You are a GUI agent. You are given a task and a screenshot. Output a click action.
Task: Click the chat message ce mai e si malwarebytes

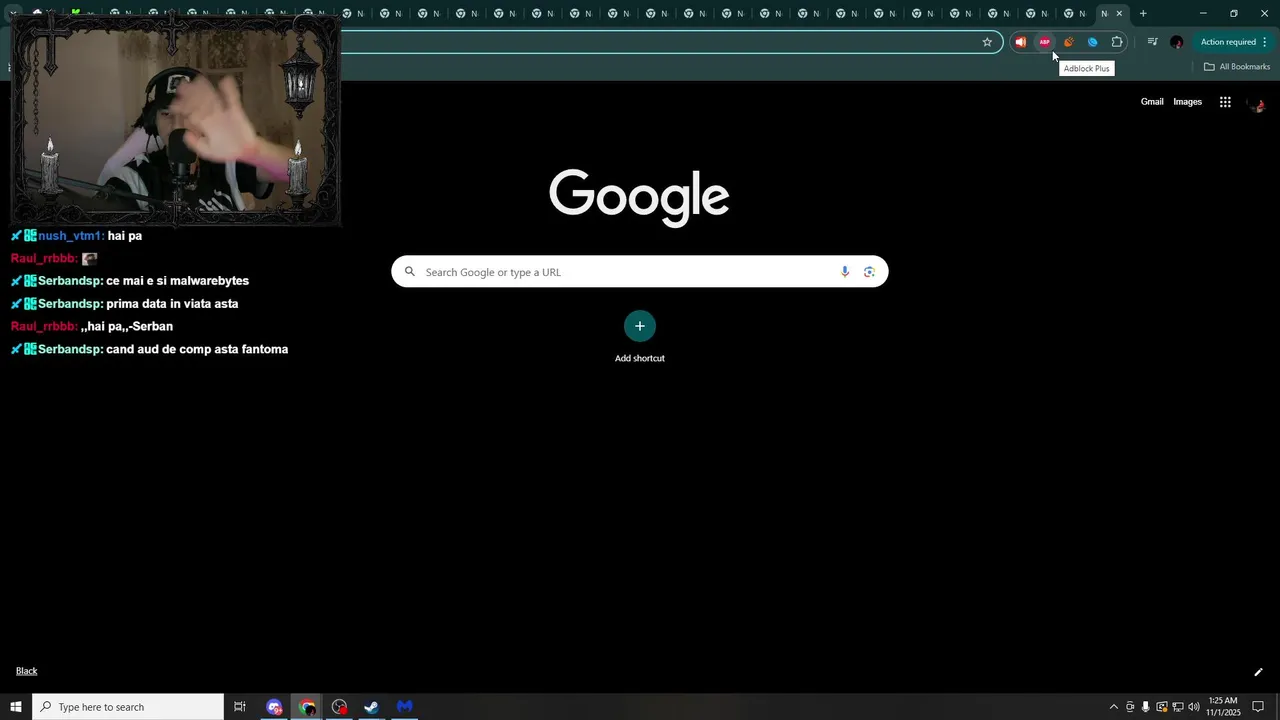(177, 281)
